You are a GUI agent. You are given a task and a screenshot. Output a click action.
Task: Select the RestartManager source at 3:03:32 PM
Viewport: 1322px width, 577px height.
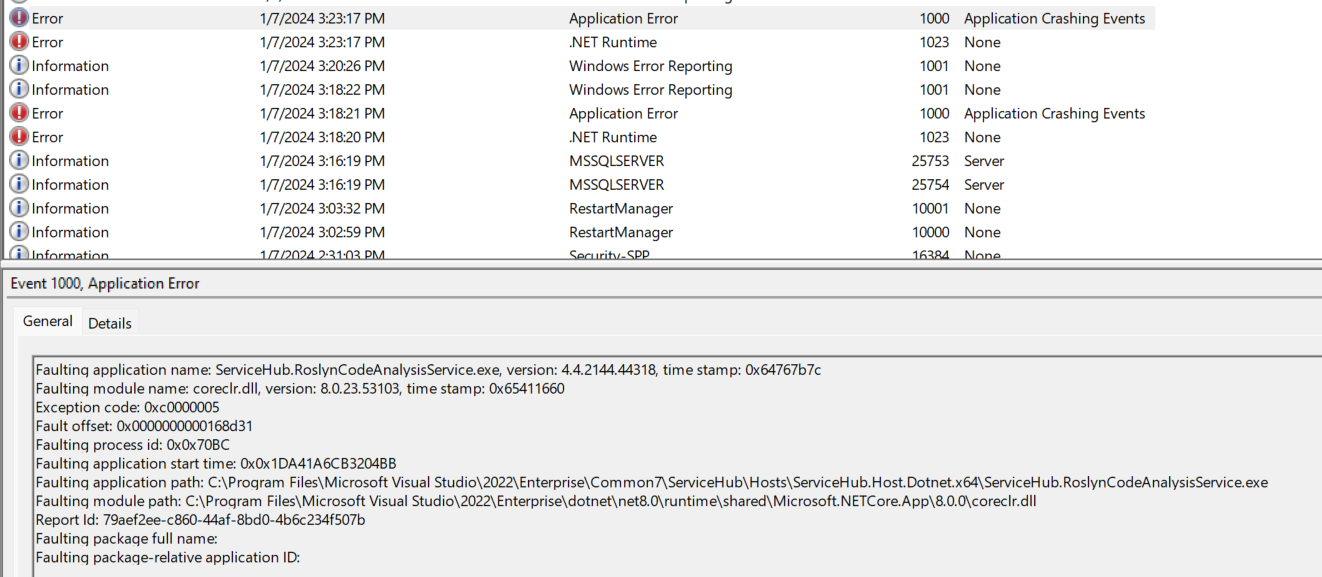pyautogui.click(x=621, y=208)
